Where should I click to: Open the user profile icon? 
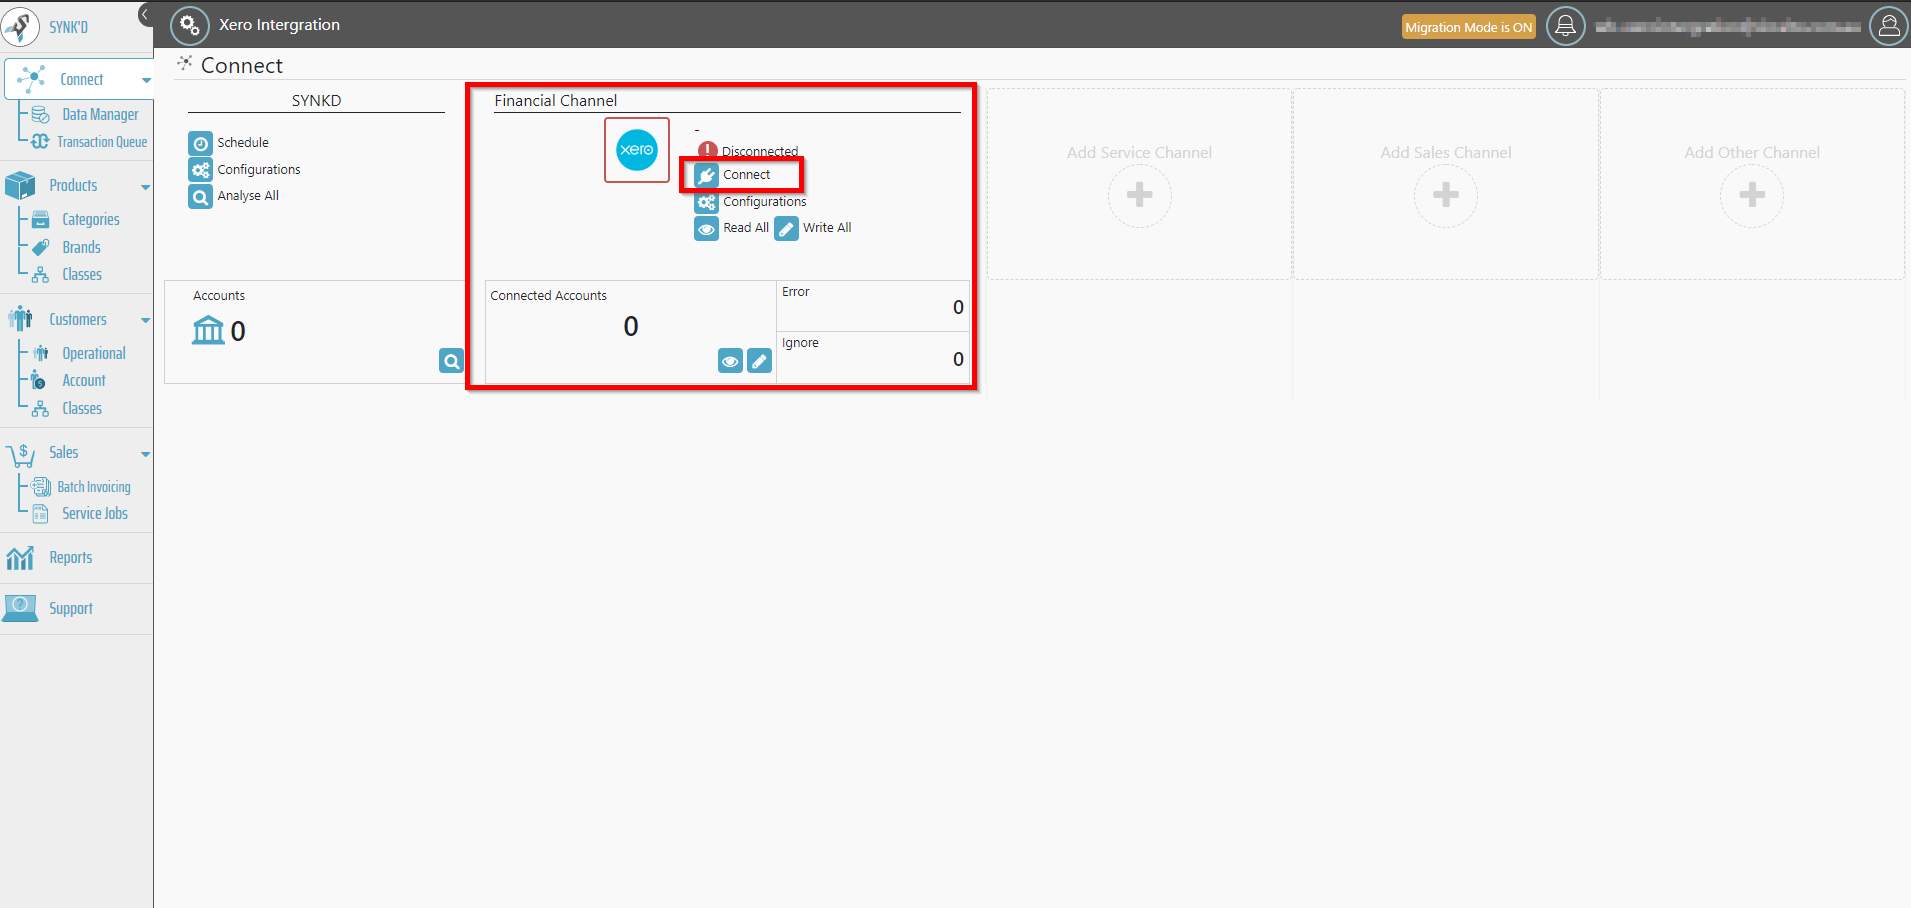point(1889,26)
